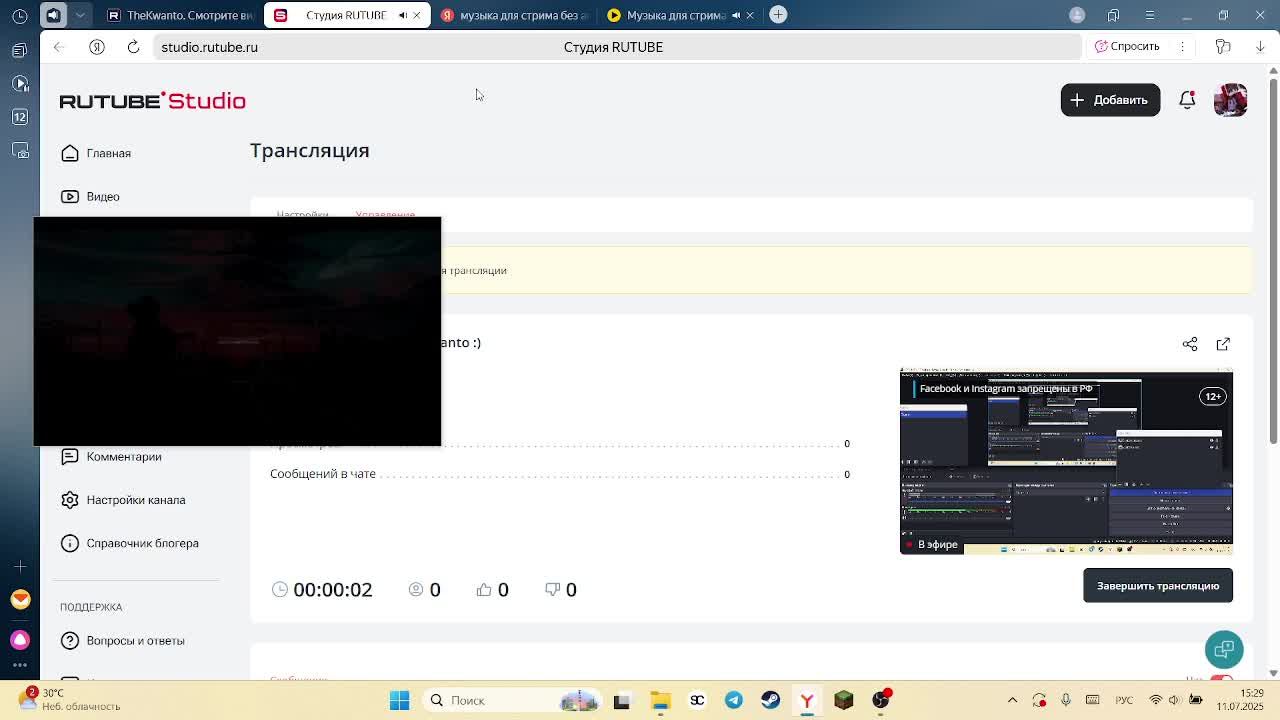Toggle the browser sound speaker button

[54, 15]
